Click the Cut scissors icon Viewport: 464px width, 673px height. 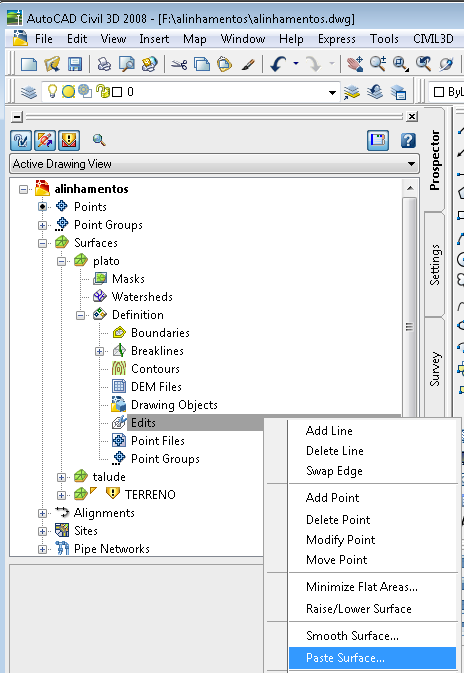(179, 65)
